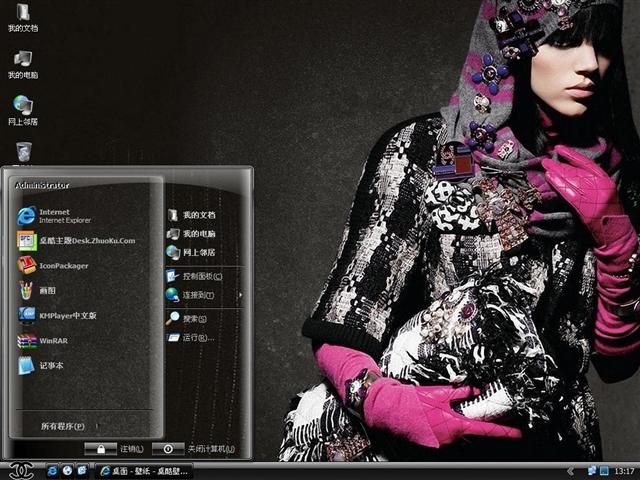Expand the 连接到(T) submenu
Screen dimensions: 640x480
coord(204,295)
